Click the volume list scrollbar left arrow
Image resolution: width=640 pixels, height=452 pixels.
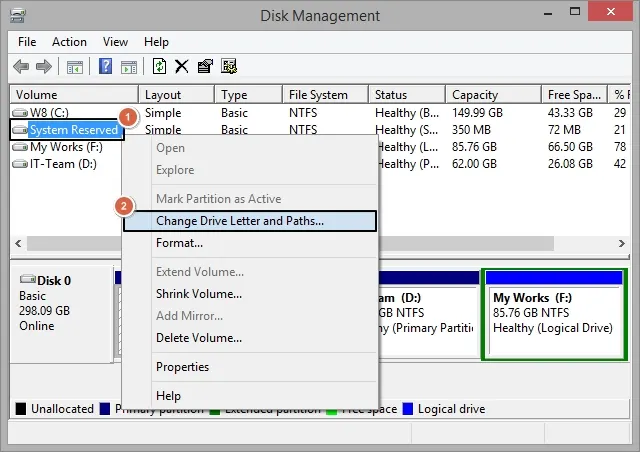18,244
